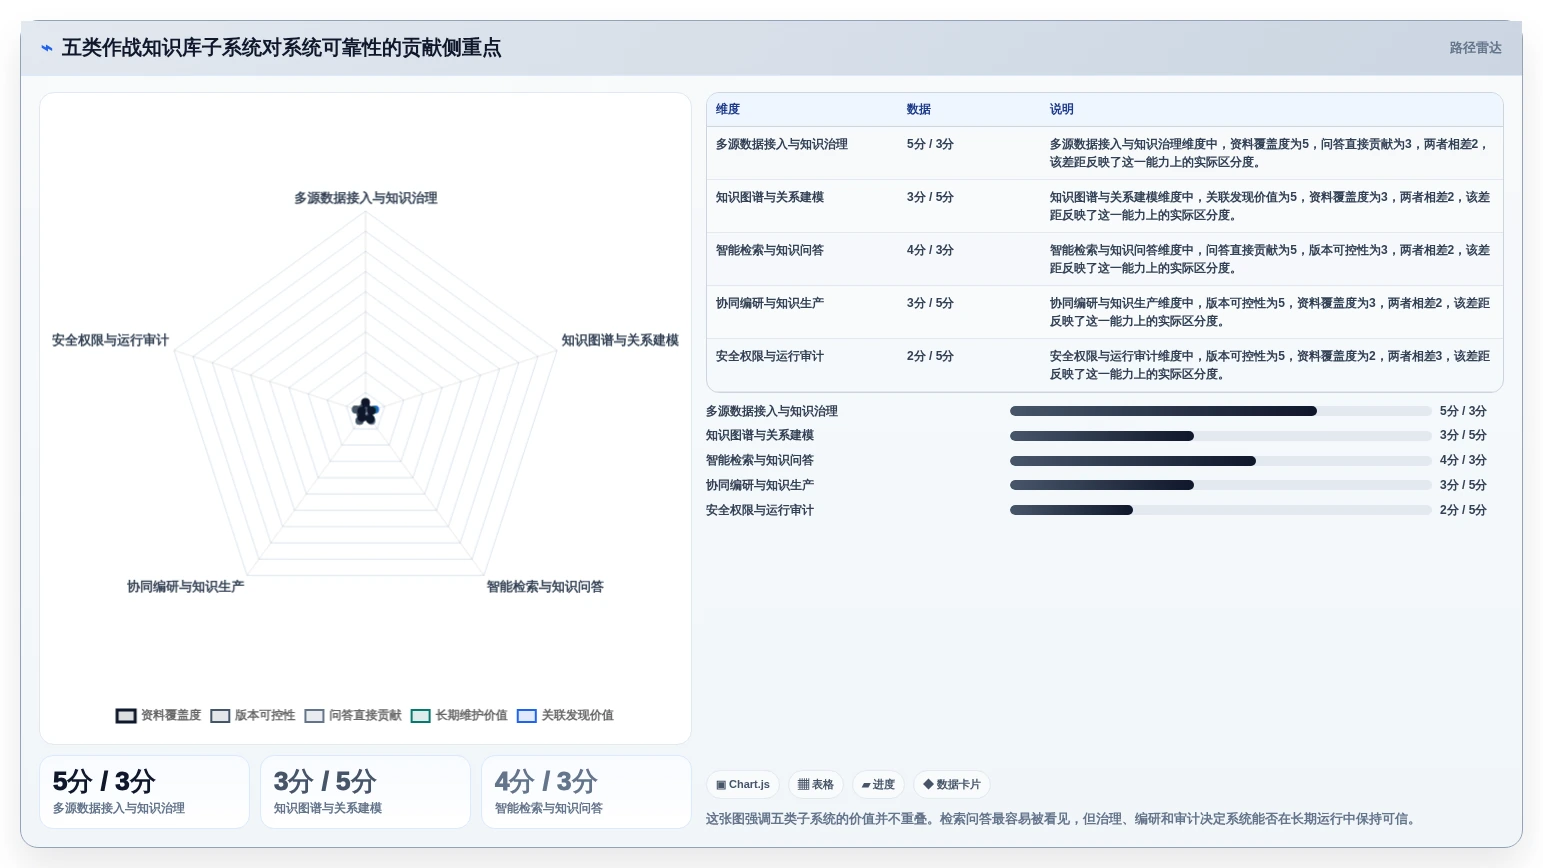Screen dimensions: 1543x868
Task: Click the 数据卡片 tag chip
Action: coord(952,785)
